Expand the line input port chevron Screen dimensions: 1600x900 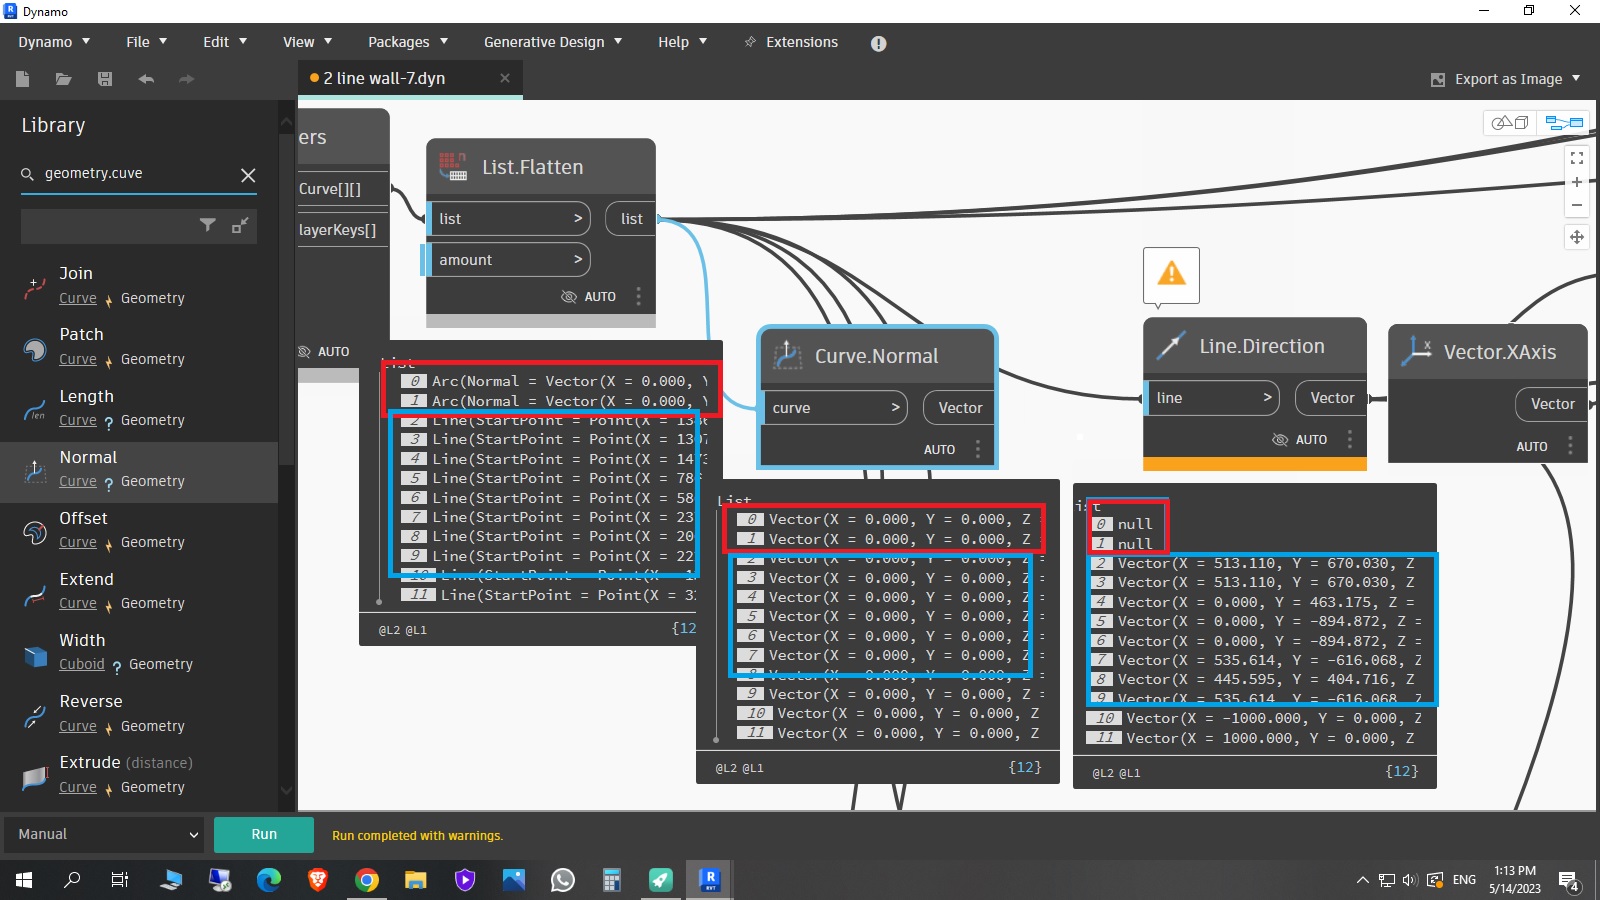click(x=1268, y=398)
